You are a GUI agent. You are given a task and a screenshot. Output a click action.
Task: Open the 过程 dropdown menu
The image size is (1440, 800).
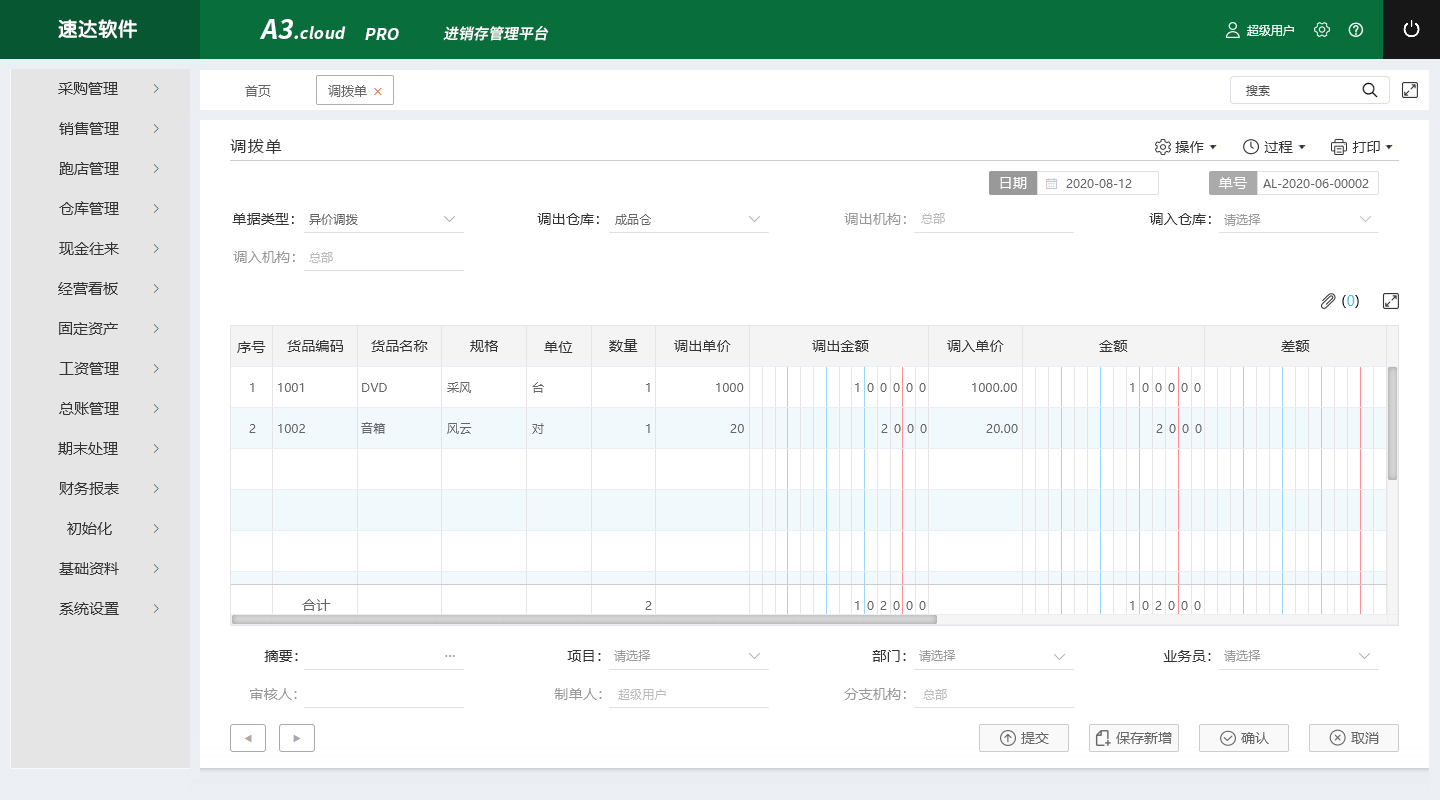click(x=1274, y=147)
